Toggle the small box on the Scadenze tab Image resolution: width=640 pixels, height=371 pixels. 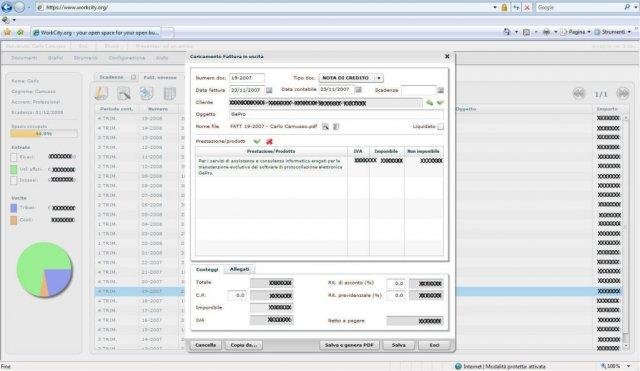click(x=133, y=77)
